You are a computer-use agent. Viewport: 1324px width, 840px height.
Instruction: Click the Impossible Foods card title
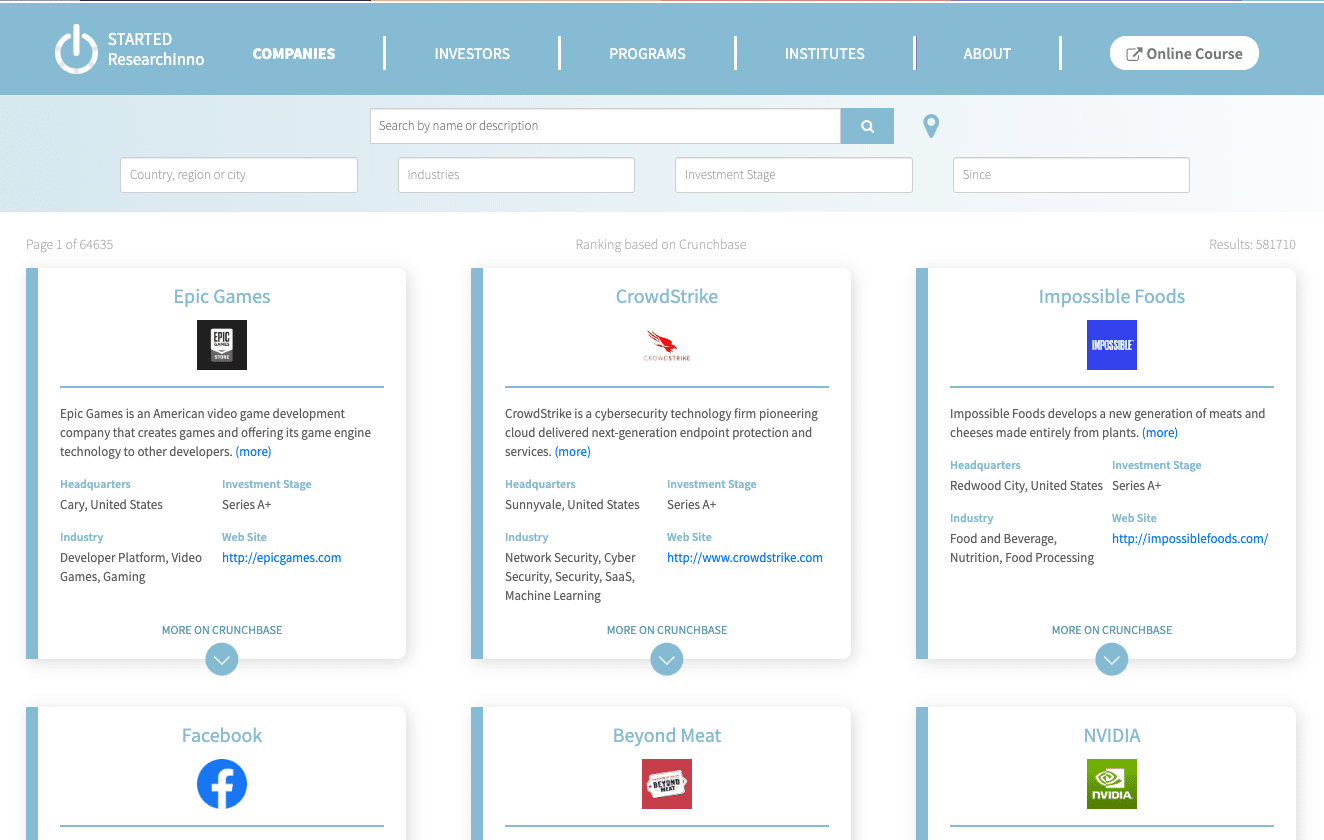tap(1112, 297)
